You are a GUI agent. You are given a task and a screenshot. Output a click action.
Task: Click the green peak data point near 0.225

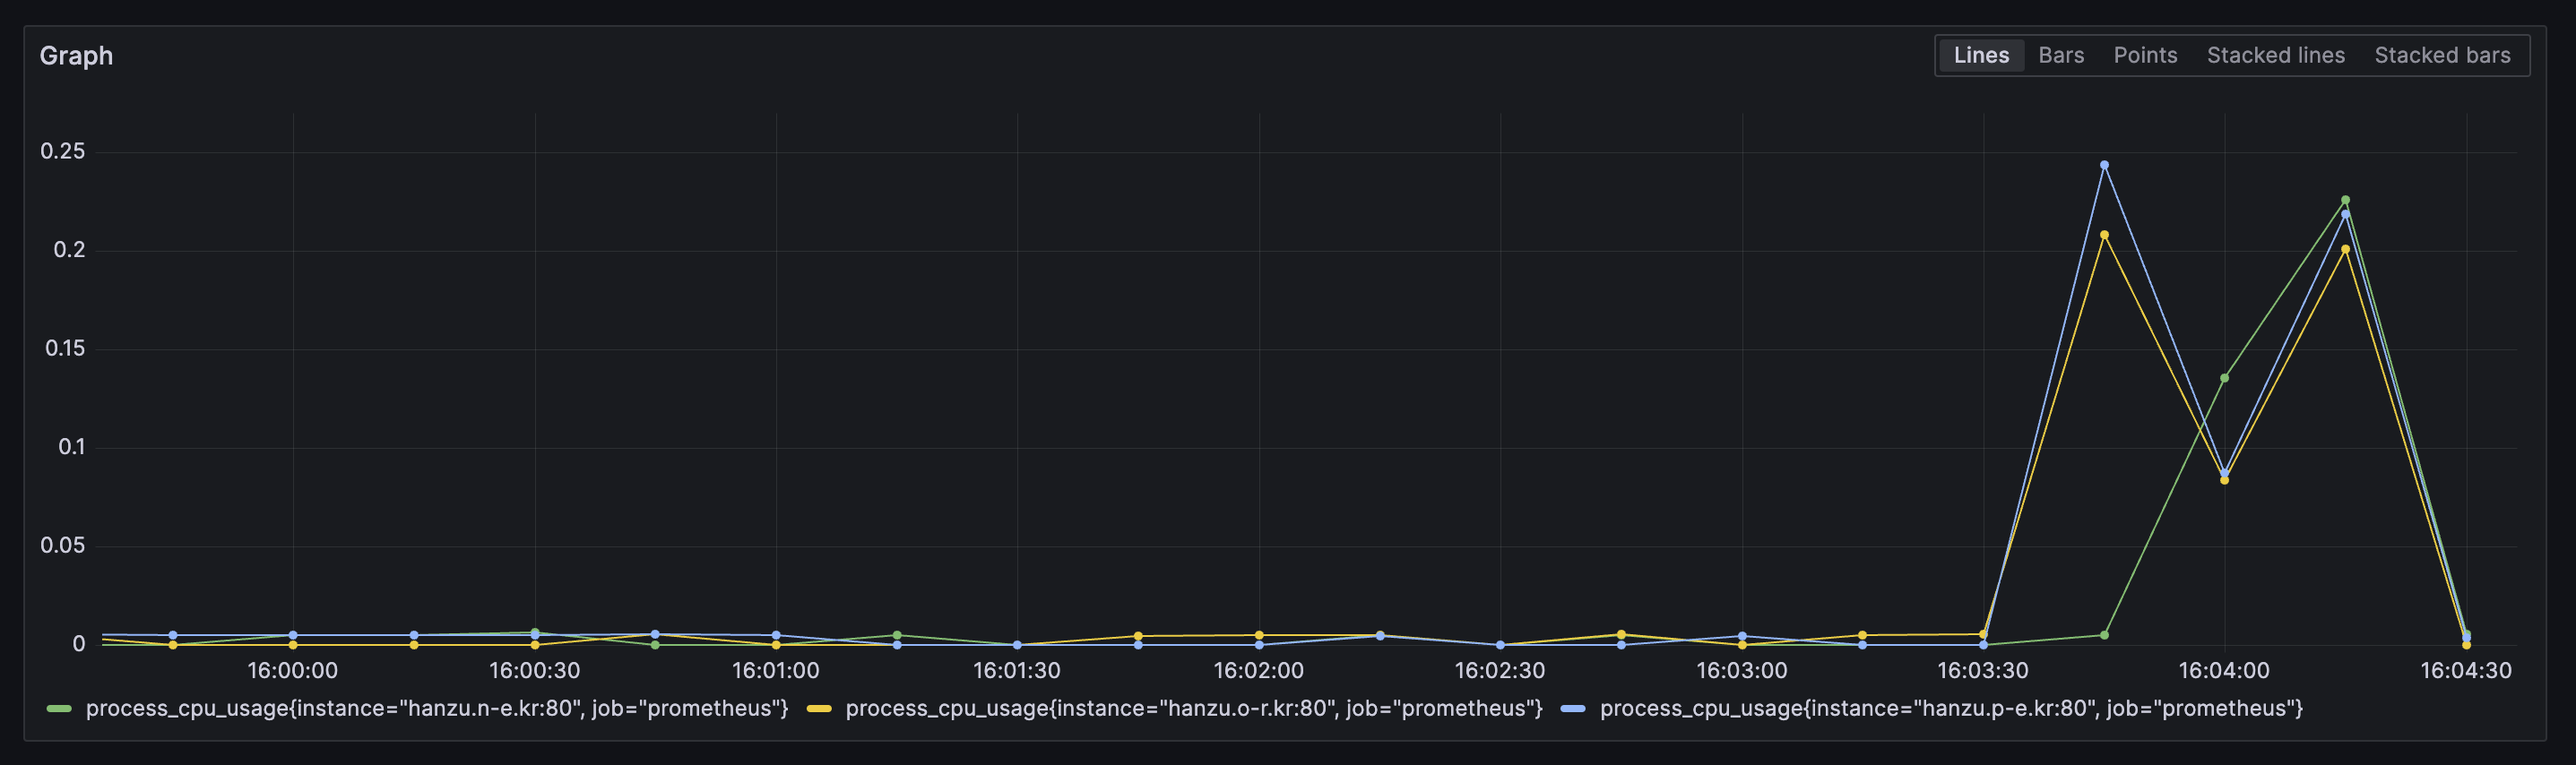coord(2345,200)
